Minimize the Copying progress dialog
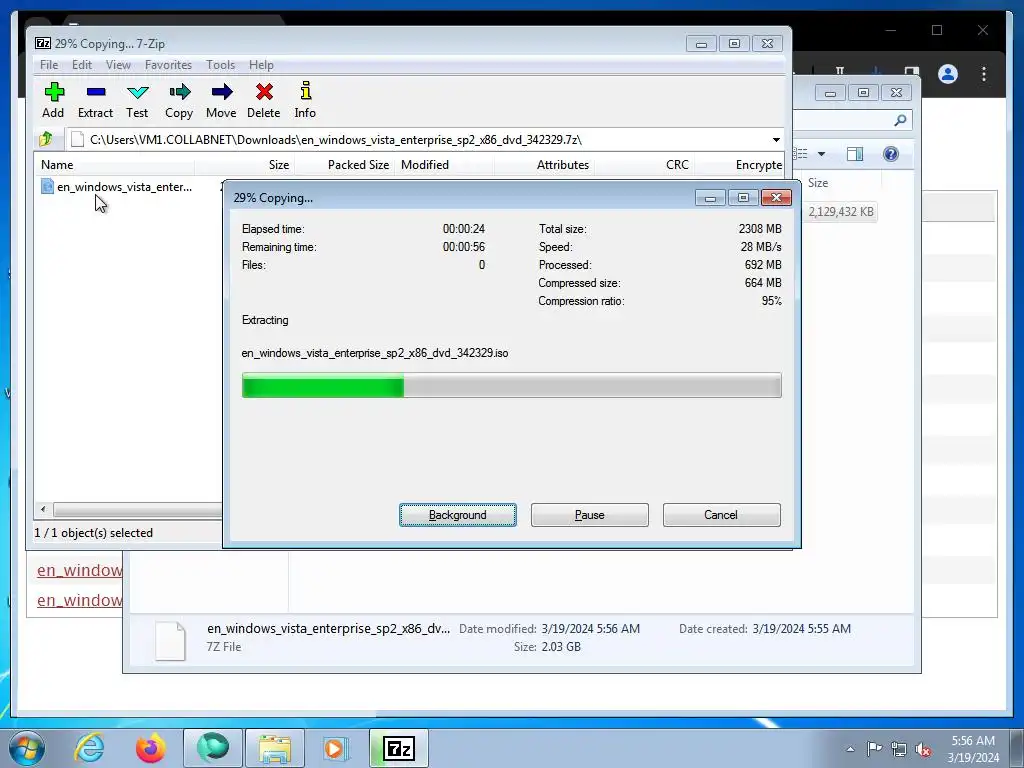 710,198
